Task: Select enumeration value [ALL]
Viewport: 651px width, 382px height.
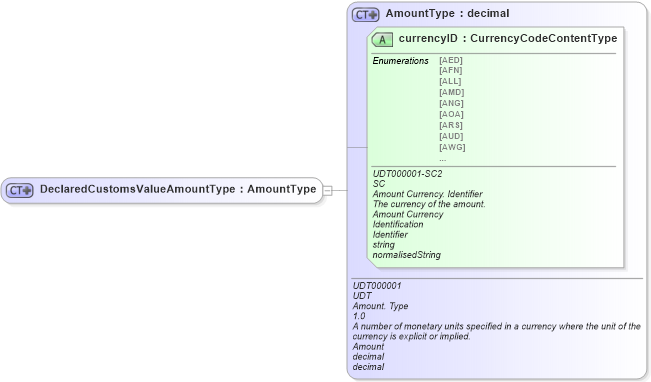Action: (x=450, y=81)
